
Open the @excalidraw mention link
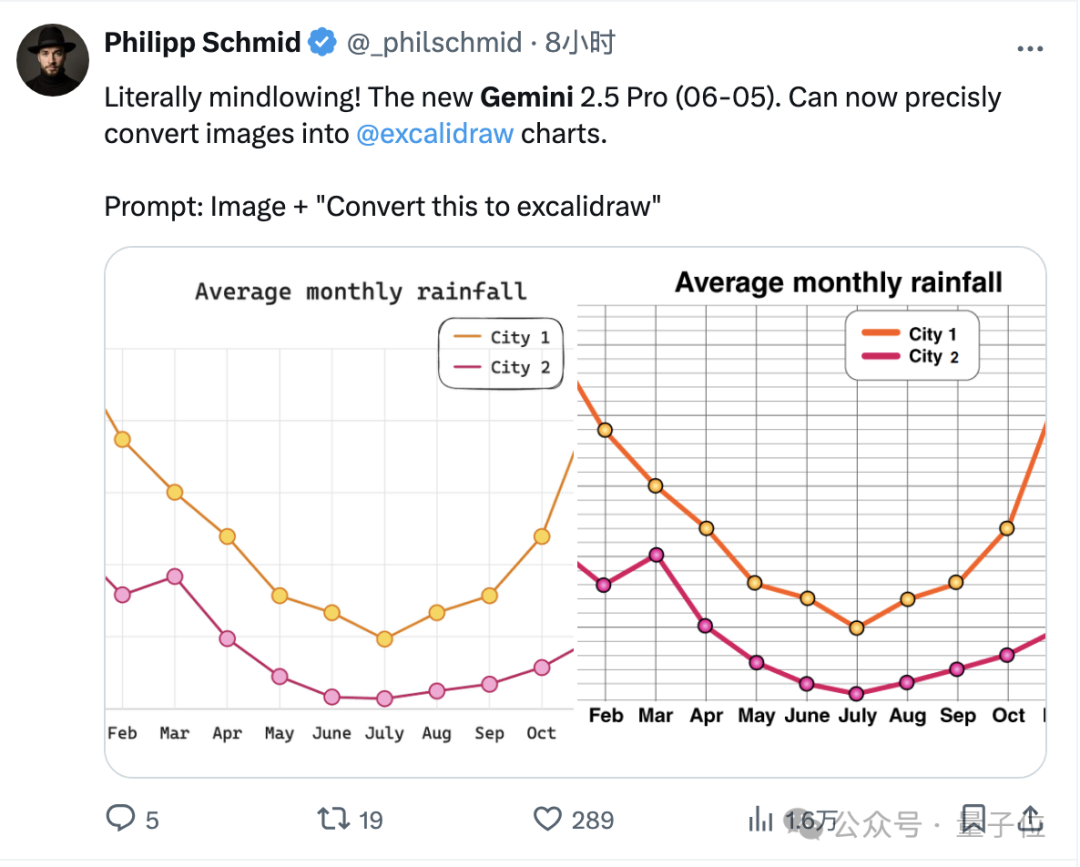(x=435, y=133)
